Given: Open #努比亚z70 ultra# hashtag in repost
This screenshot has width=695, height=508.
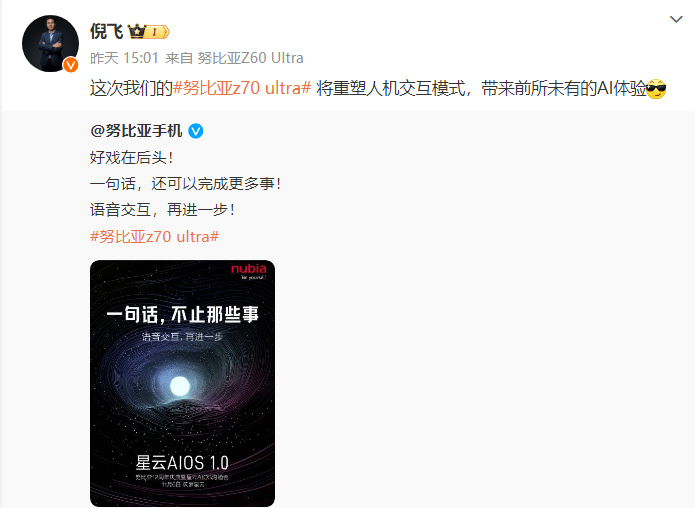Looking at the screenshot, I should coord(154,236).
